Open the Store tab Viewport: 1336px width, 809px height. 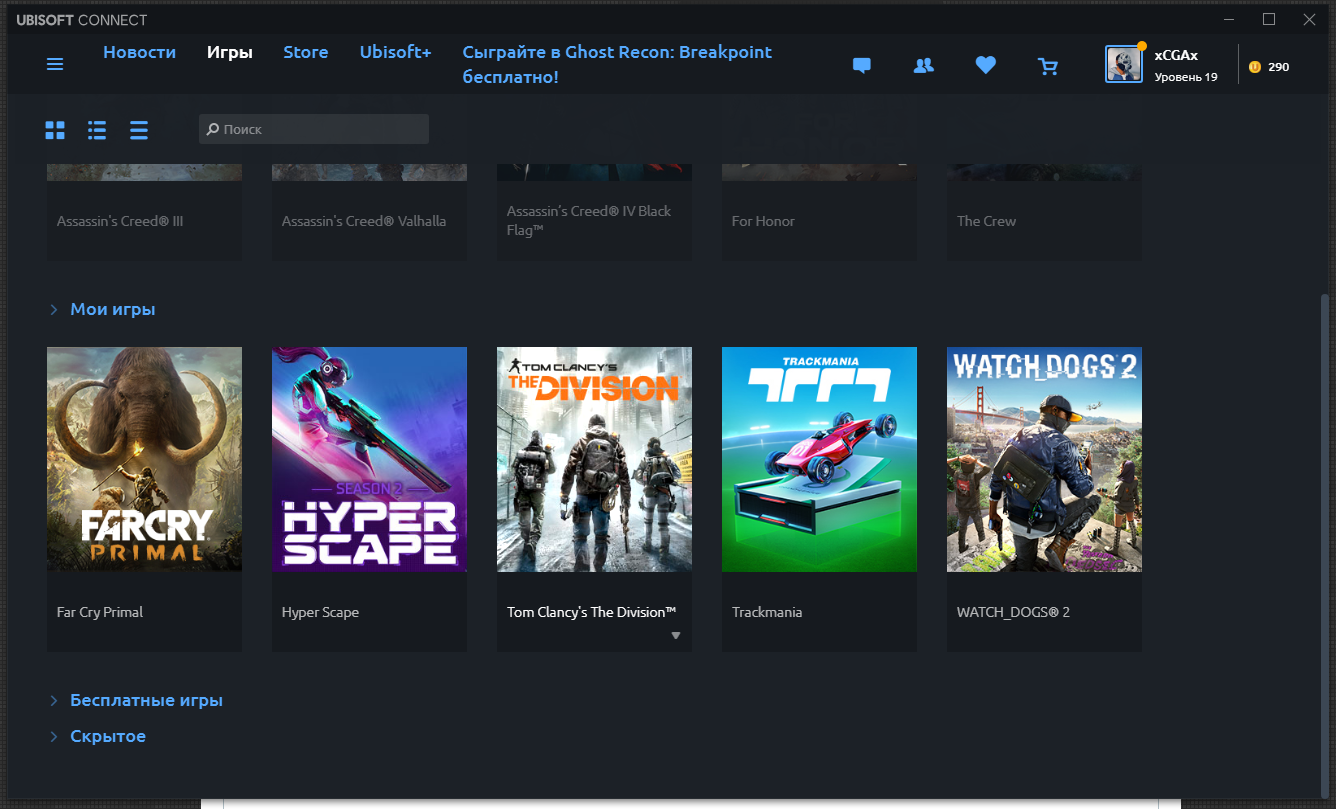pos(305,52)
